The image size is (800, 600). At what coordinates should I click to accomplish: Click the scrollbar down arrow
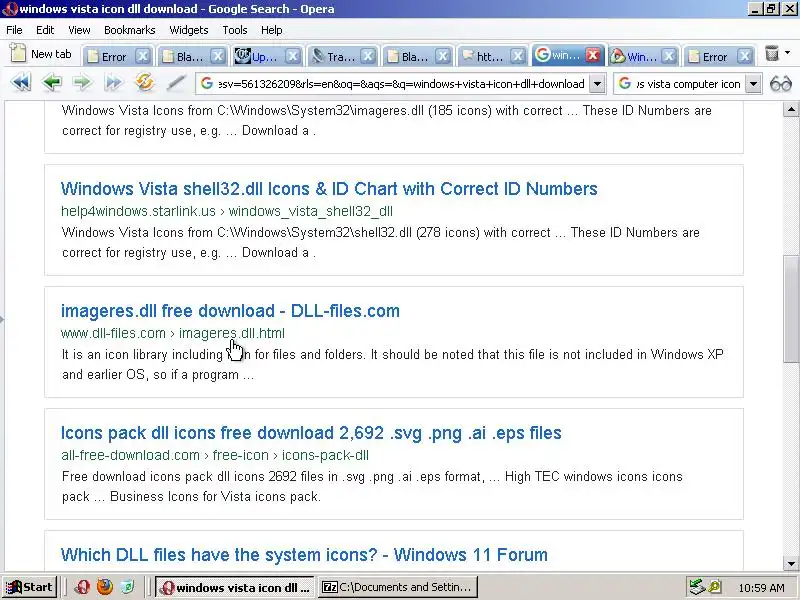click(x=791, y=564)
